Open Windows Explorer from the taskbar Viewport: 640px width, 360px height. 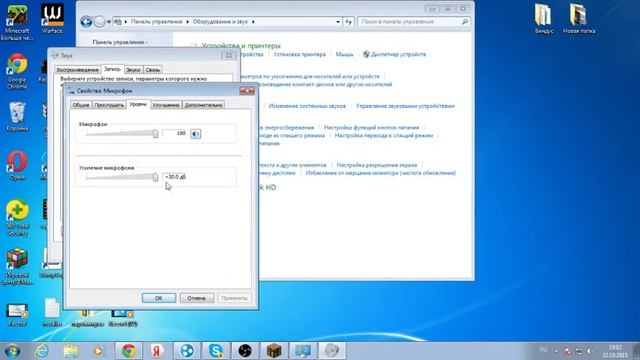tap(71, 351)
